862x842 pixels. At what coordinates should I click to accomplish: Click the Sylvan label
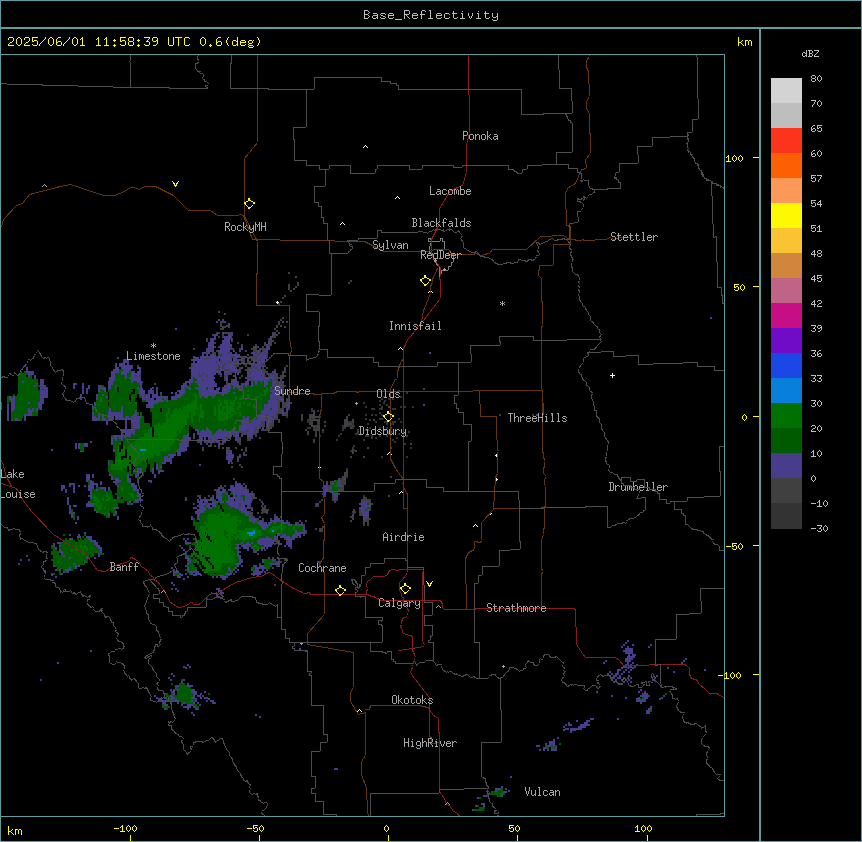point(390,245)
